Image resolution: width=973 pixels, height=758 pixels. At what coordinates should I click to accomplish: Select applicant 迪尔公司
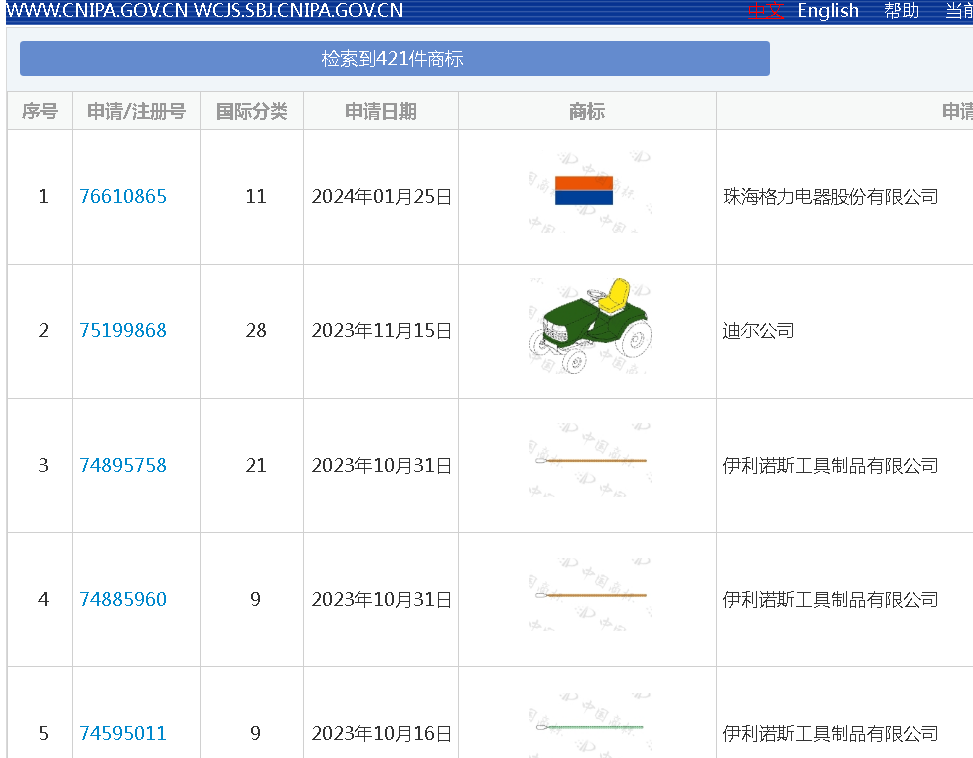click(758, 331)
